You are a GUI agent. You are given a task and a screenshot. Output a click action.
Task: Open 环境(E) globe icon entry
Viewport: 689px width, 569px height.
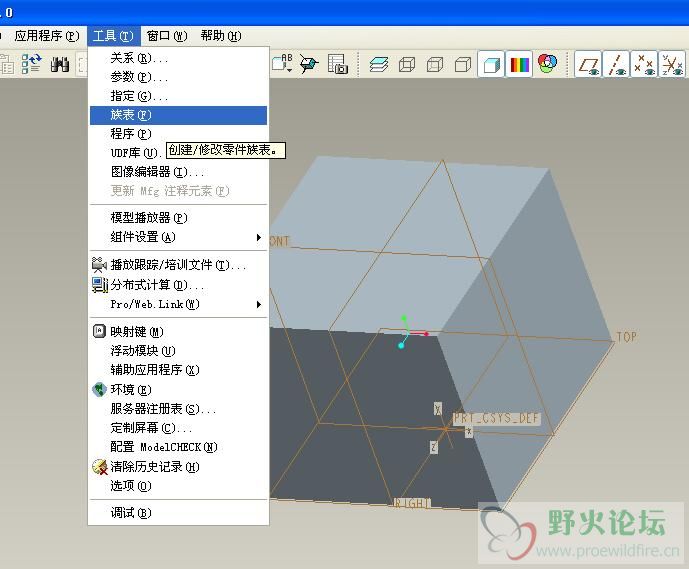[x=178, y=390]
